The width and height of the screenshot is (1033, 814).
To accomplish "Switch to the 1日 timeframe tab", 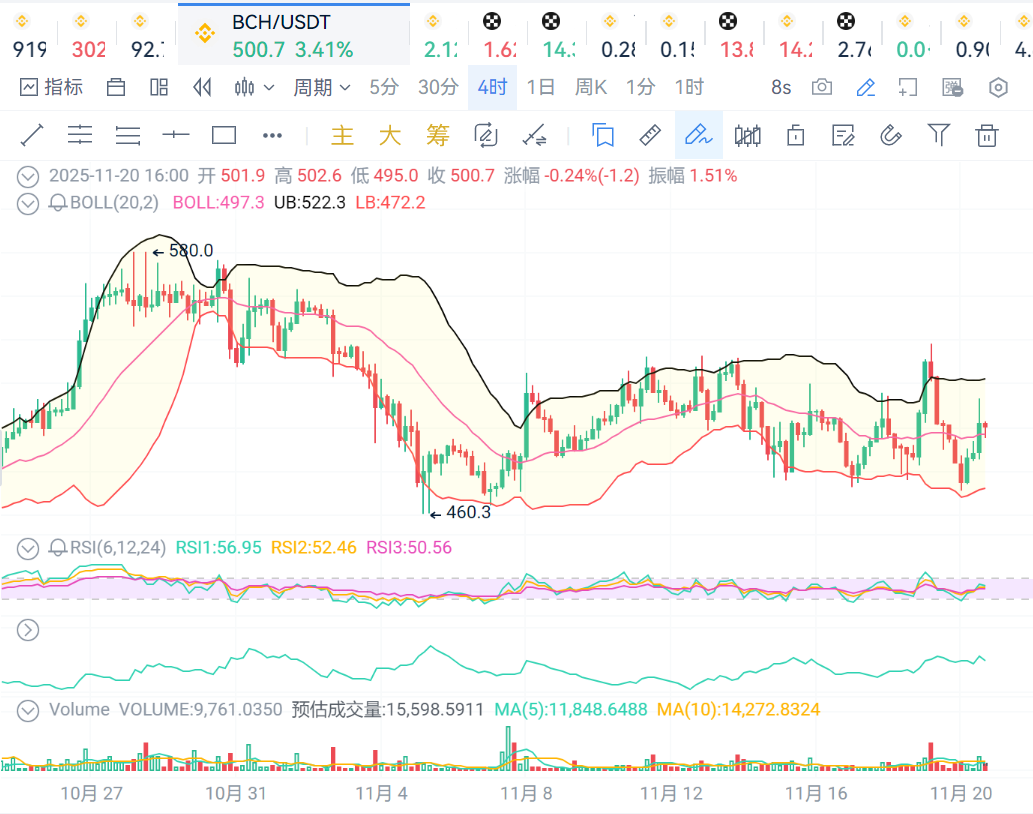I will coord(540,88).
